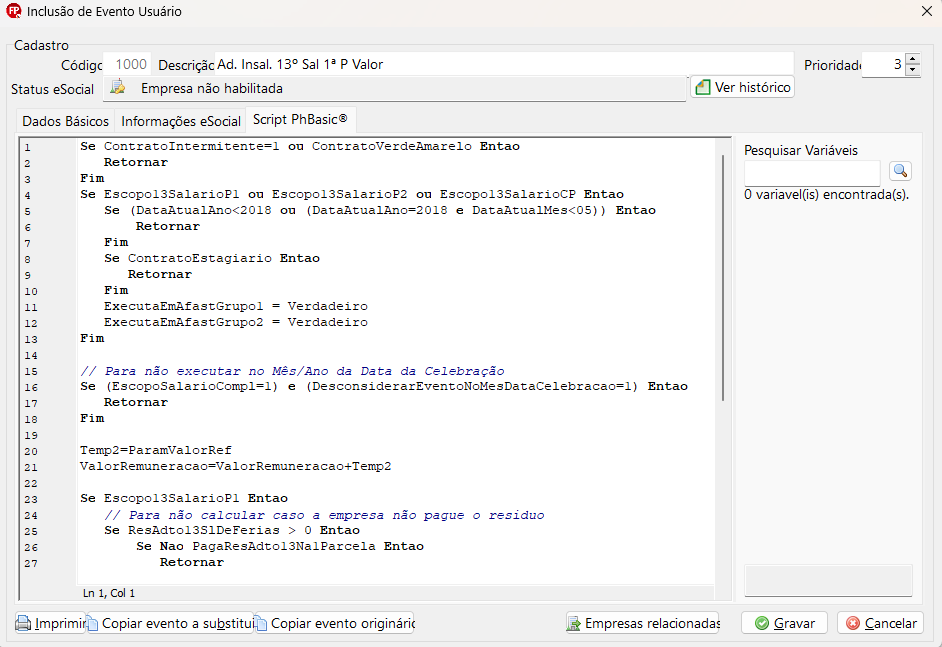The width and height of the screenshot is (942, 647).
Task: Click the magnifier search variables icon
Action: [x=900, y=171]
